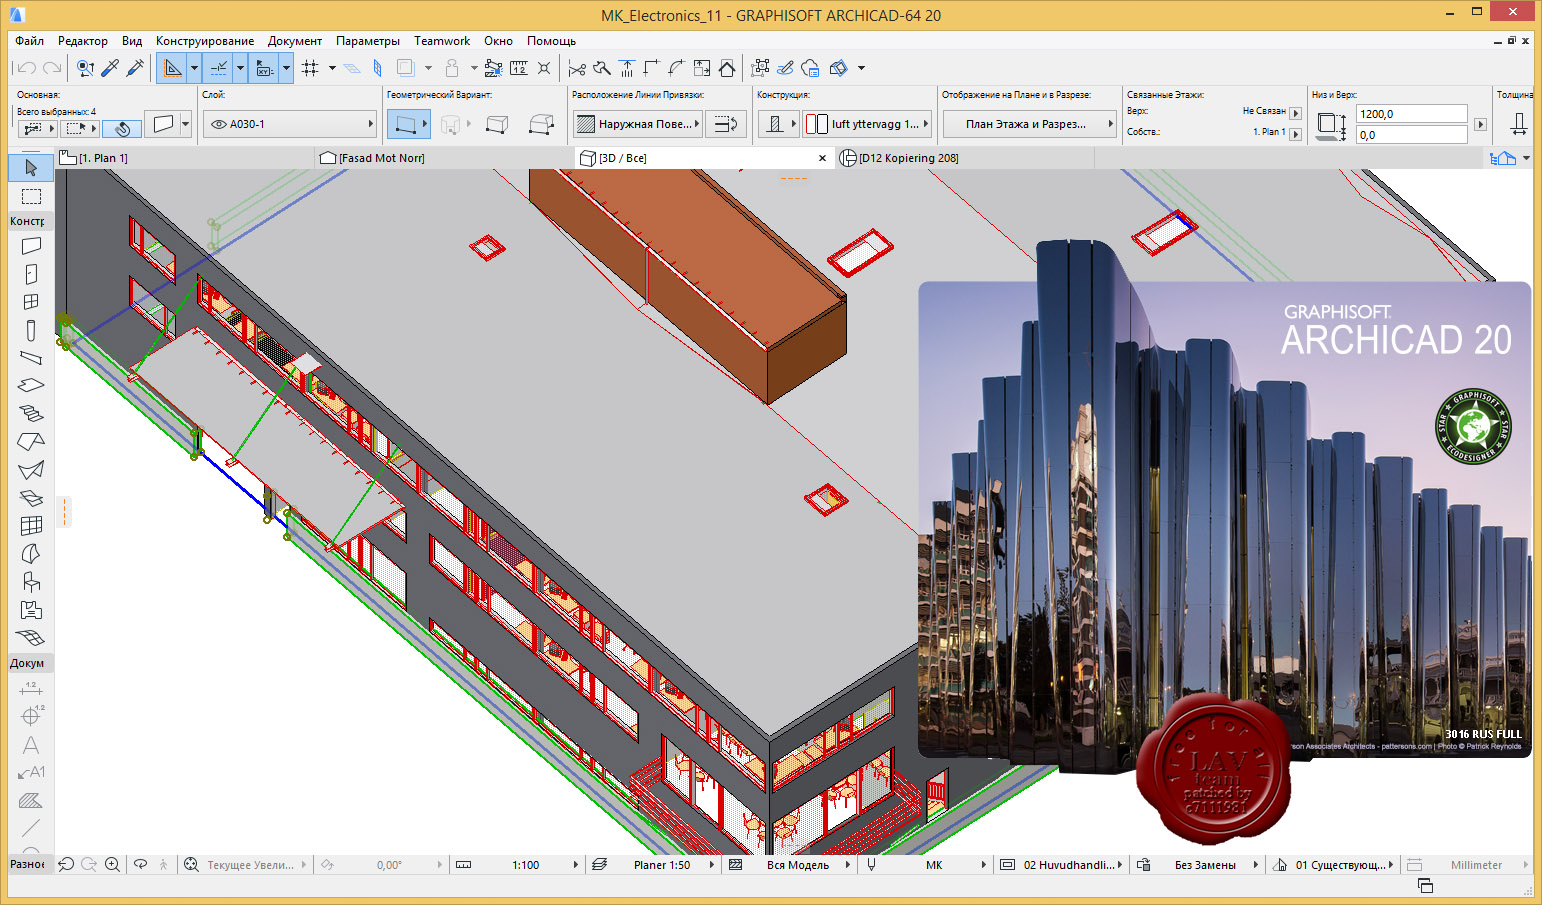Choose the Dimension tool in toolbox
Viewport: 1542px width, 905px height.
point(31,688)
